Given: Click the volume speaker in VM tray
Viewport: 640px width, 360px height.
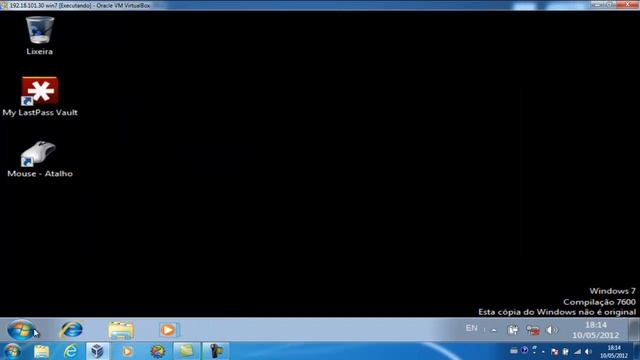Looking at the screenshot, I should tap(551, 330).
